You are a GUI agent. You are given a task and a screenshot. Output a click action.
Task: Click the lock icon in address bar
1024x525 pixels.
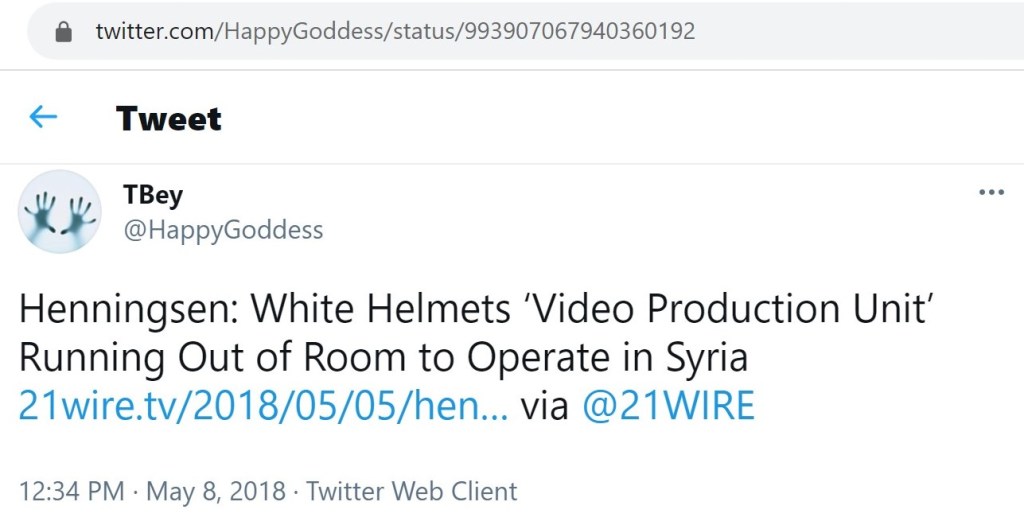coord(64,31)
